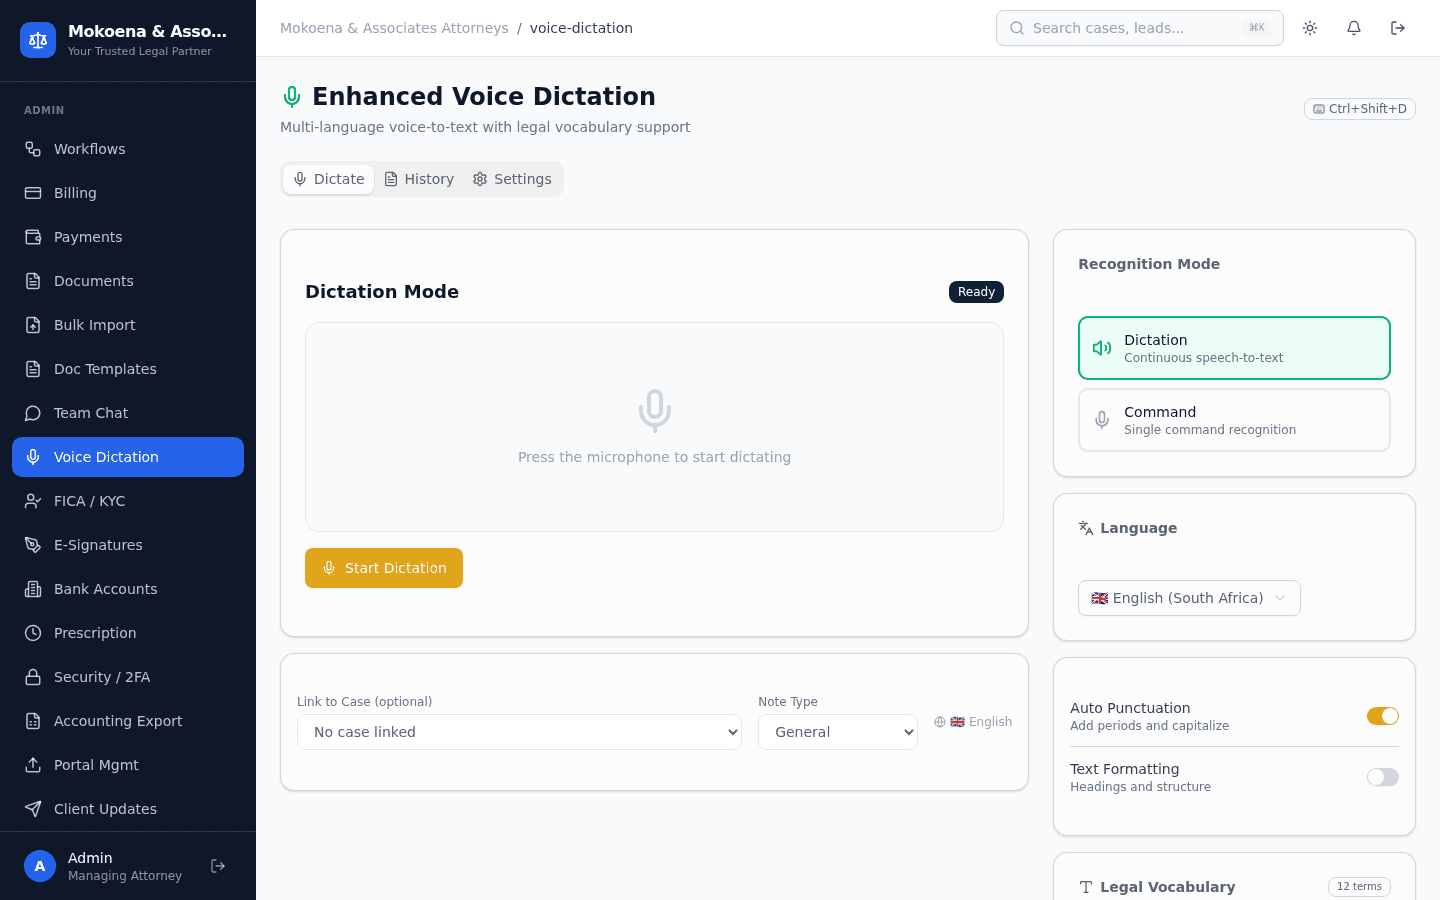Open the English (South Africa) language dropdown
The width and height of the screenshot is (1440, 900).
pos(1189,598)
